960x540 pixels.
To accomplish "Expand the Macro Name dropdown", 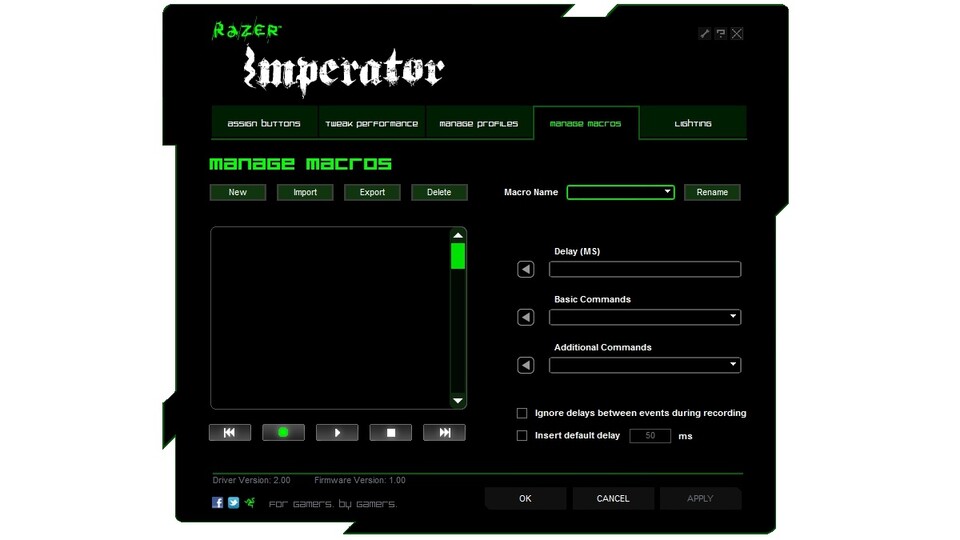I will pos(667,192).
